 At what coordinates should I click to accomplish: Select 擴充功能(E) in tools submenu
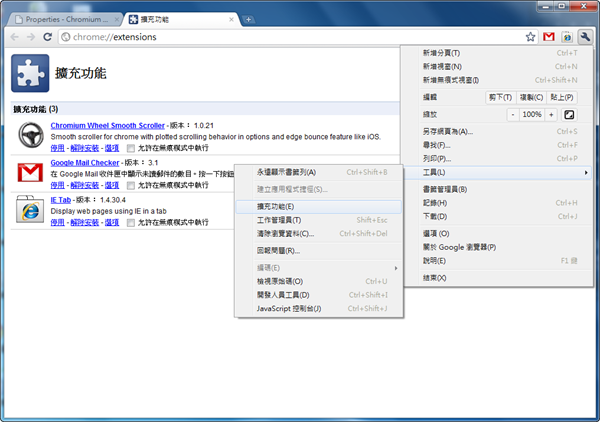pos(319,207)
